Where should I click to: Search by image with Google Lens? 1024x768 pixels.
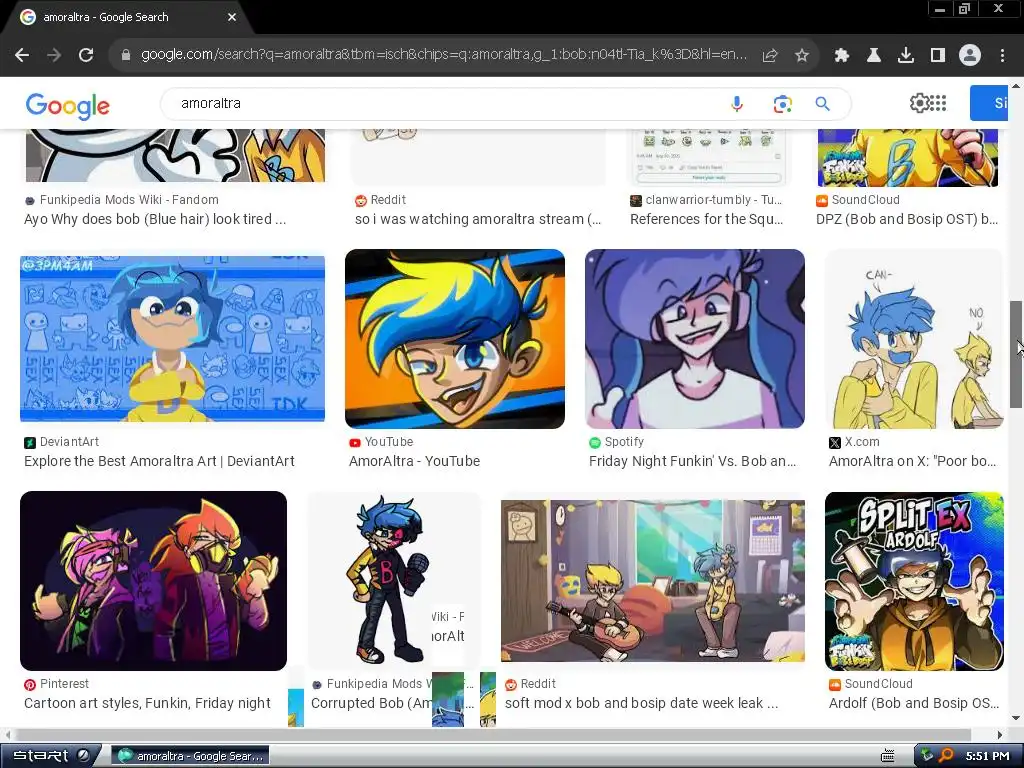782,104
